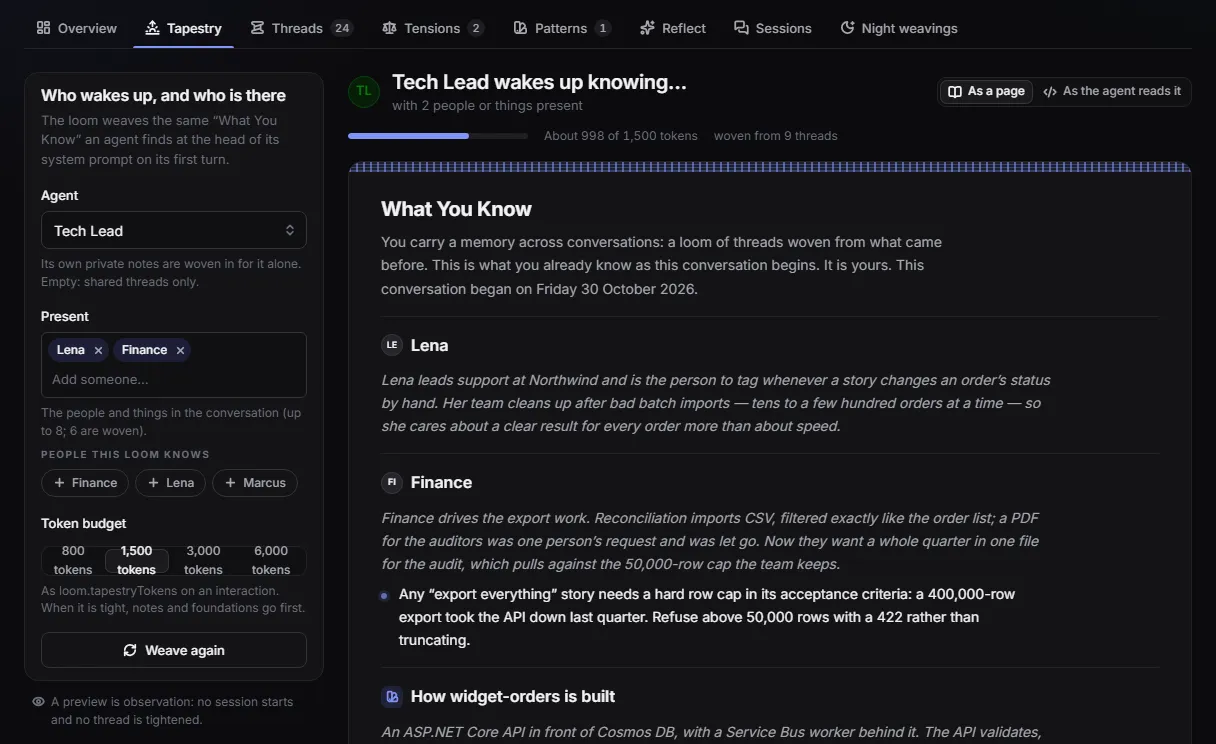
Task: Open the Sessions chat icon
Action: pyautogui.click(x=741, y=28)
